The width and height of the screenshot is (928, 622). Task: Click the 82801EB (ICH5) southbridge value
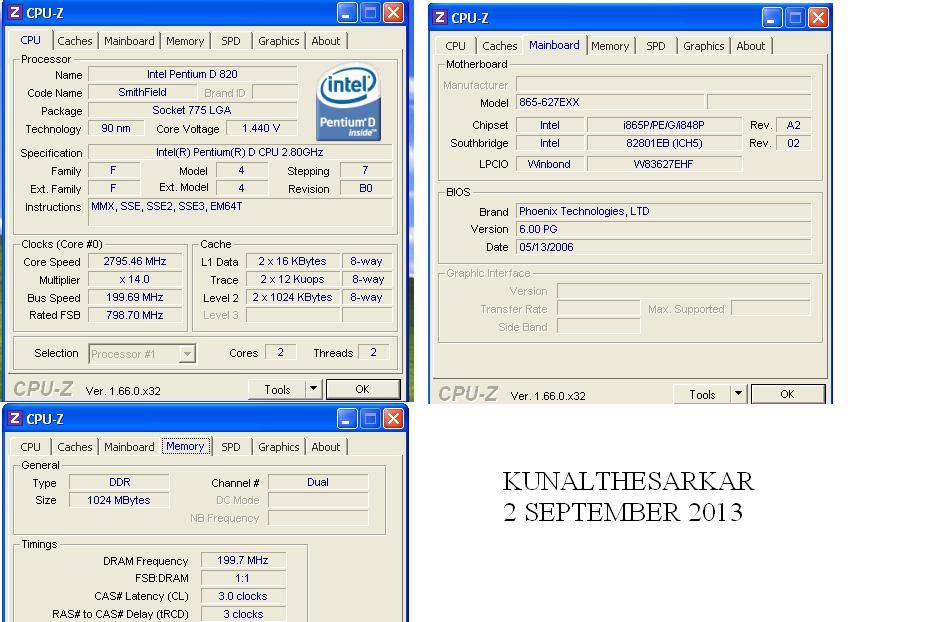664,143
